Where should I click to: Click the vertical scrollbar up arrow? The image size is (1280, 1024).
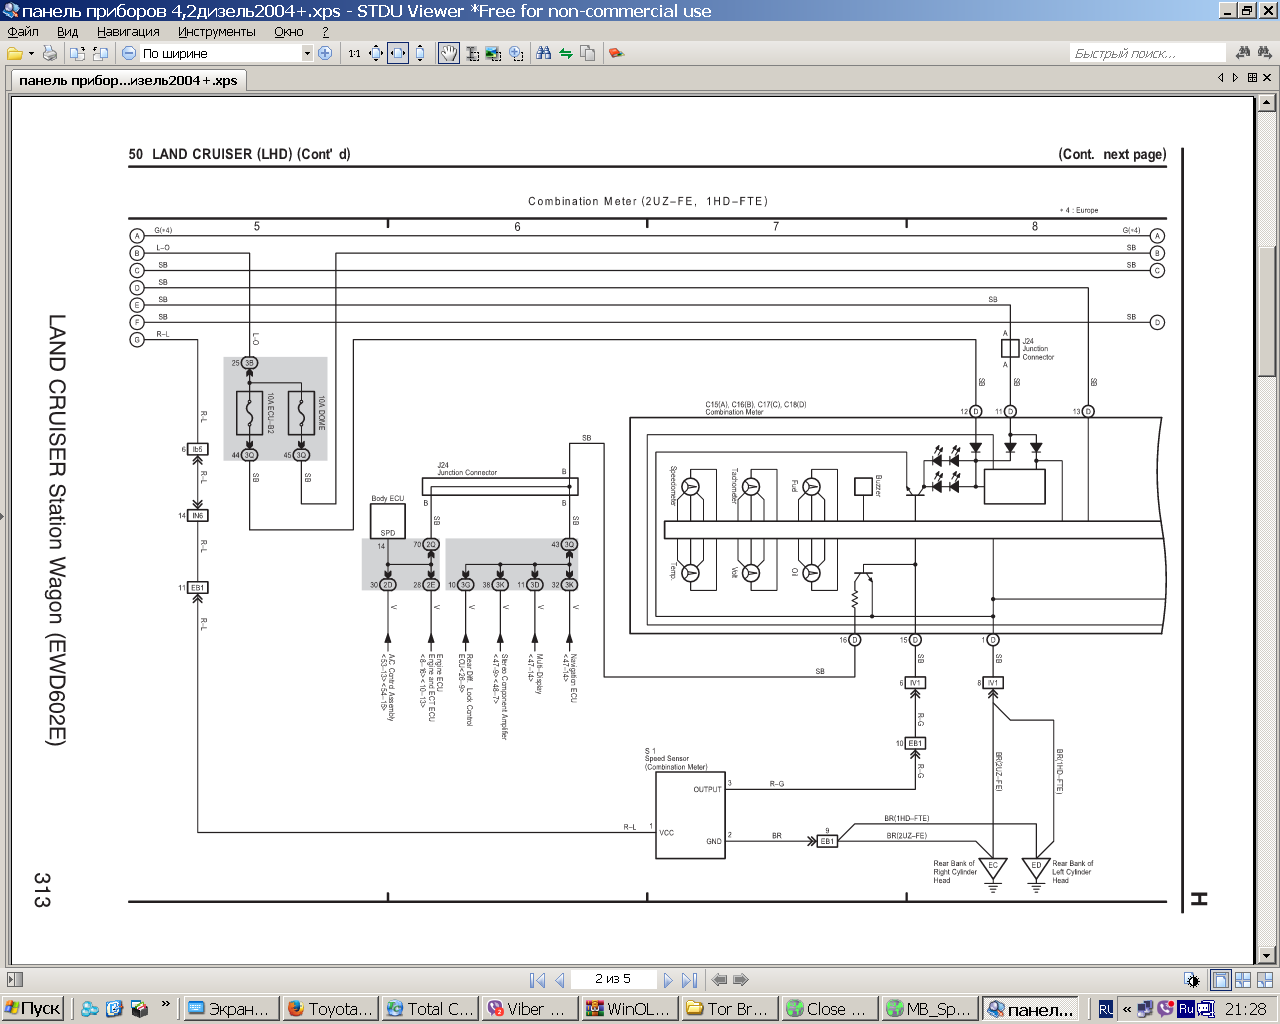(x=1267, y=102)
